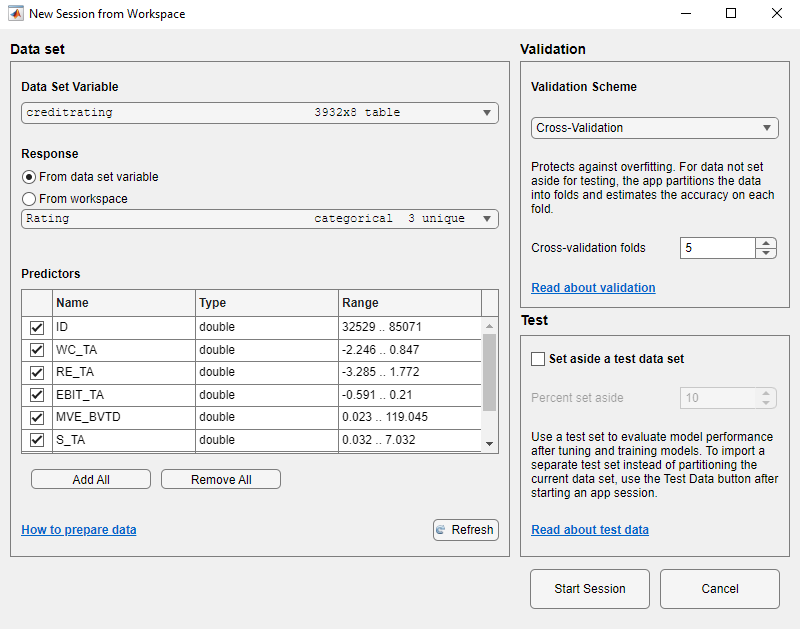Open the 'Read about validation' link

point(593,287)
